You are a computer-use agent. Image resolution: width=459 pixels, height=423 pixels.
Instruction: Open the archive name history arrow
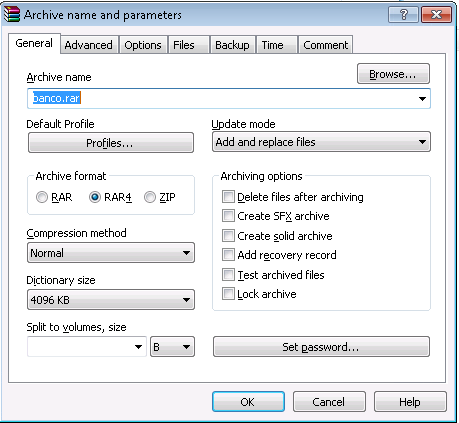click(422, 99)
